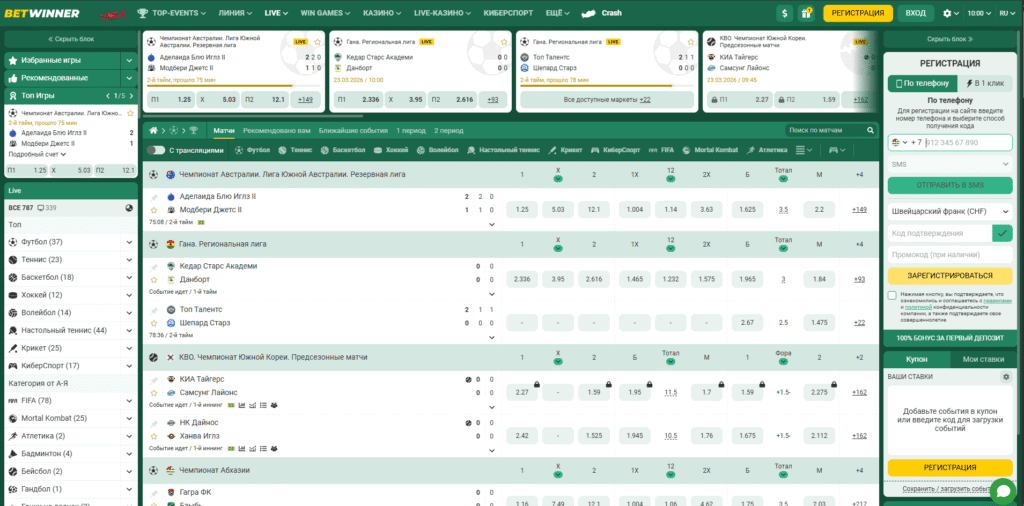Open the settings gear in top bar
Screen dimensions: 1024x506
coord(948,14)
